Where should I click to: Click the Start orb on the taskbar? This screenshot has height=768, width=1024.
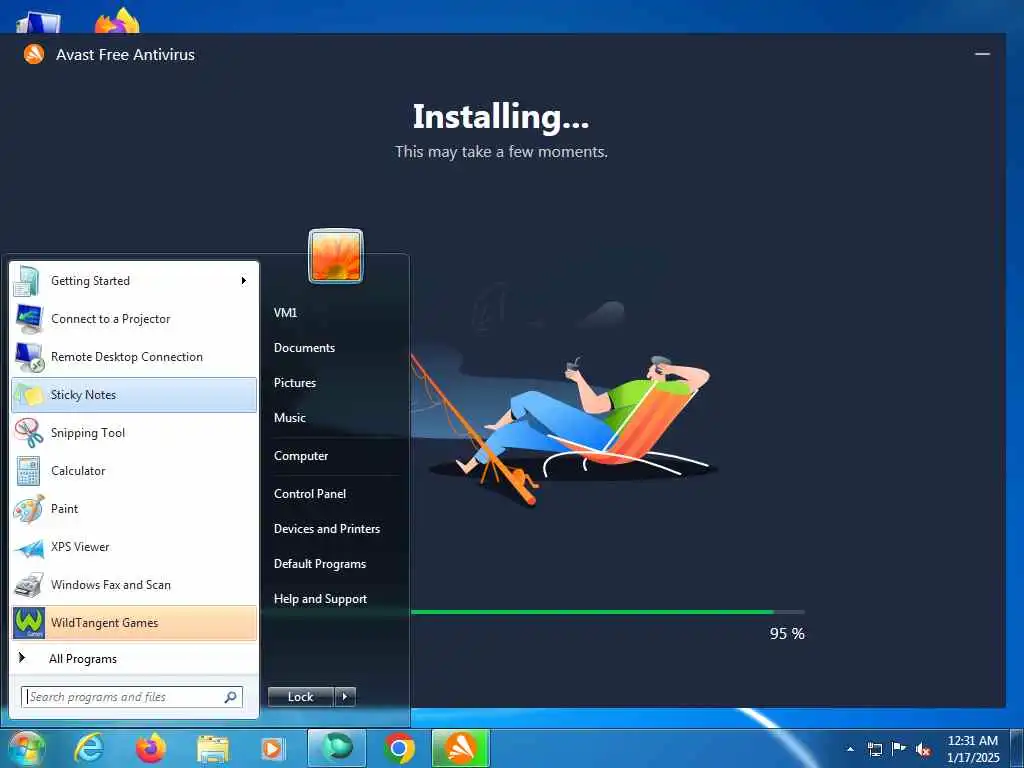point(26,748)
